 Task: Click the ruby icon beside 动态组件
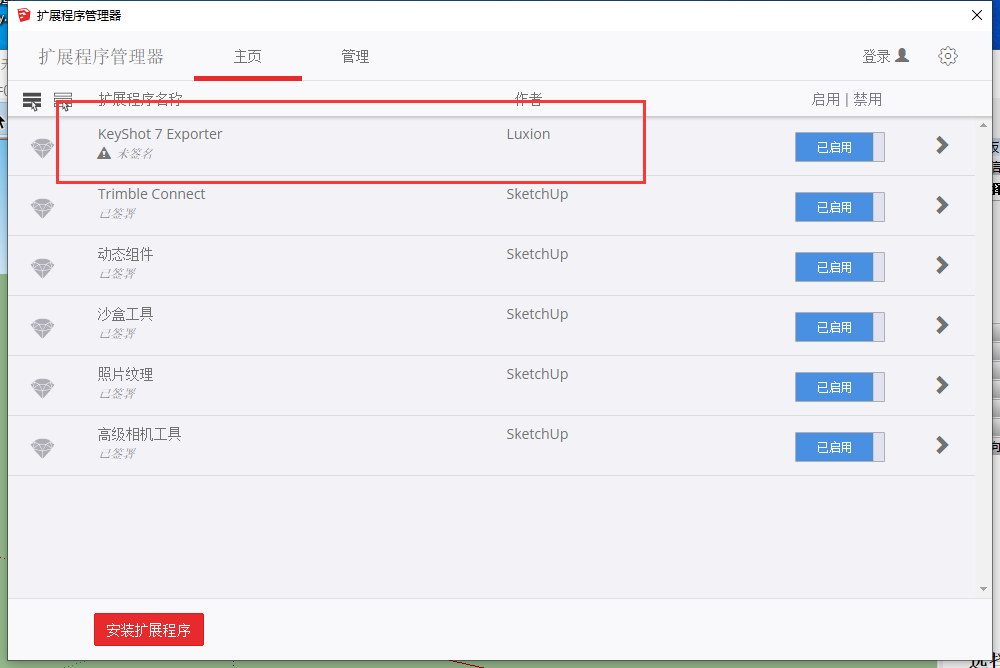pos(43,268)
